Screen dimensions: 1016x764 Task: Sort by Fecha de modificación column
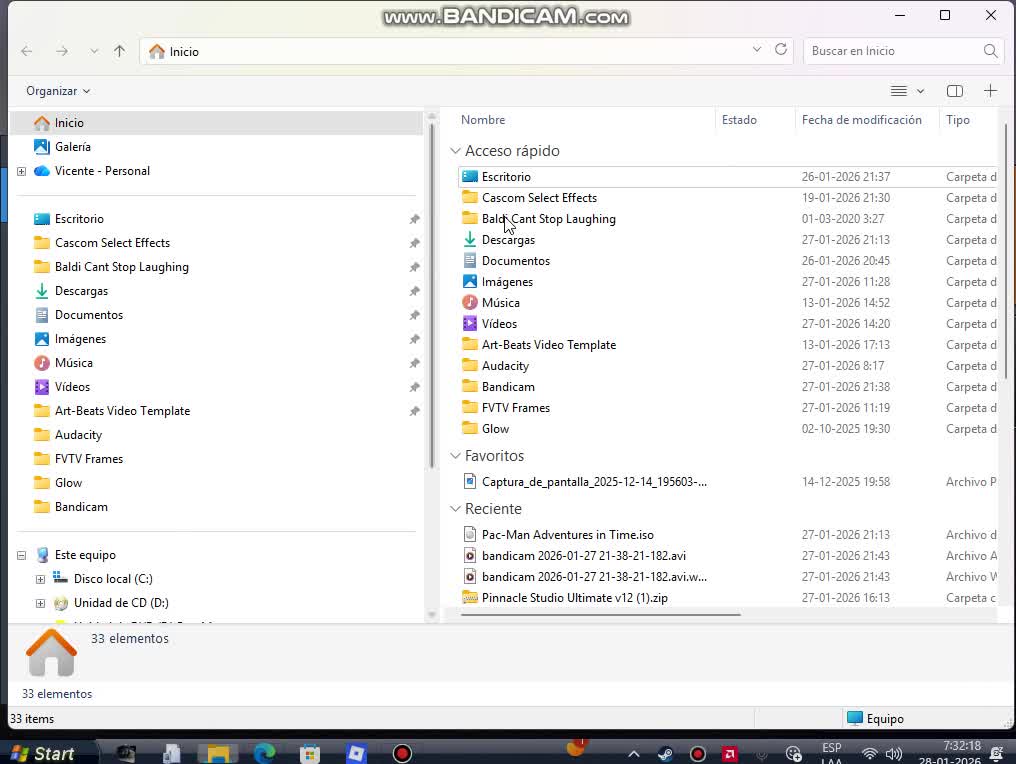click(x=861, y=120)
